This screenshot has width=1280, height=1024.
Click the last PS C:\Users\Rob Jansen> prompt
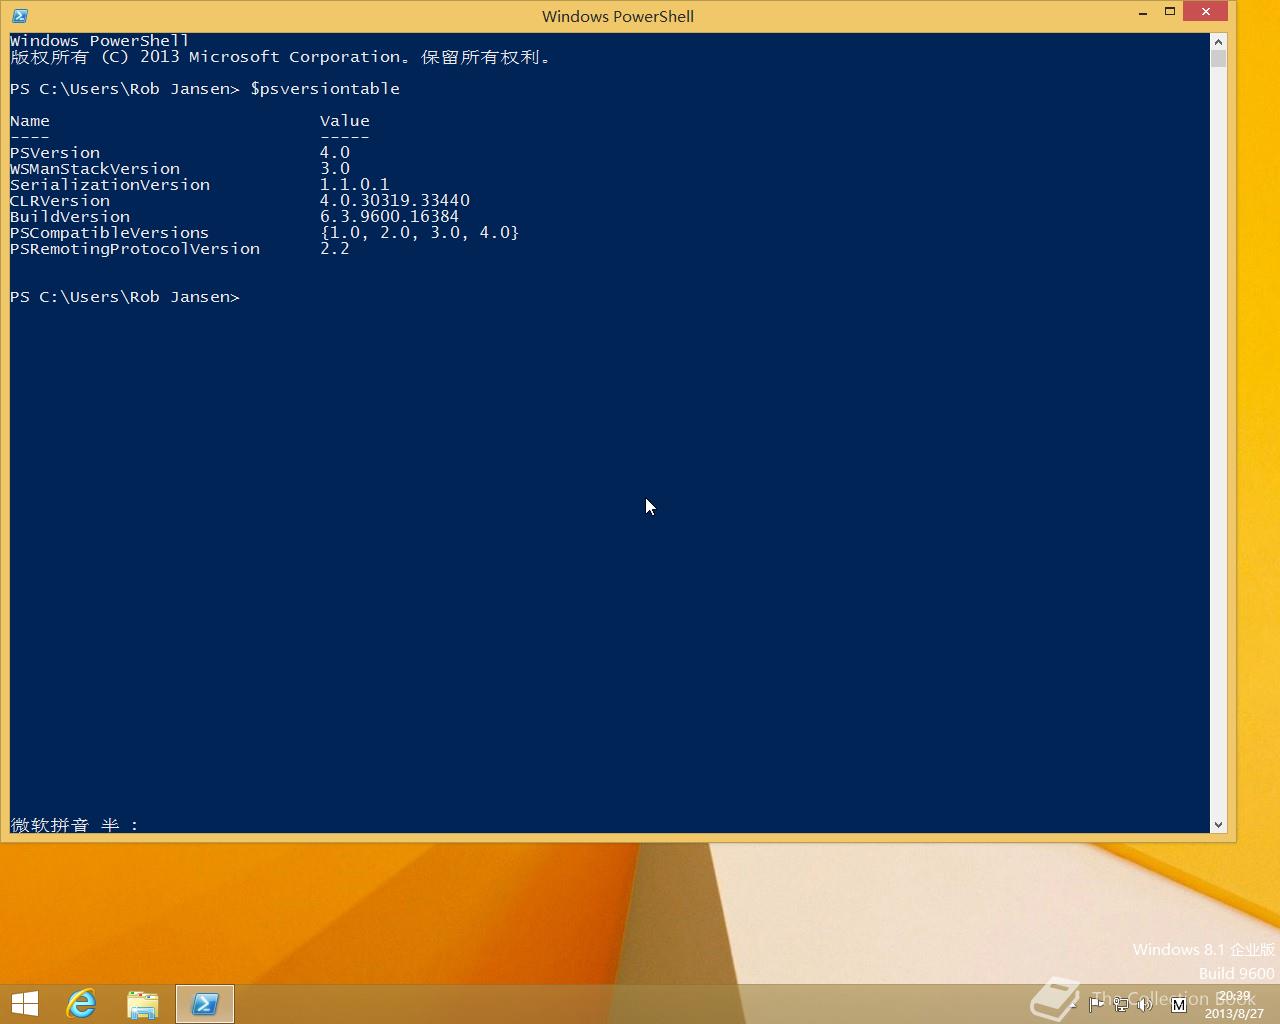[x=125, y=297]
